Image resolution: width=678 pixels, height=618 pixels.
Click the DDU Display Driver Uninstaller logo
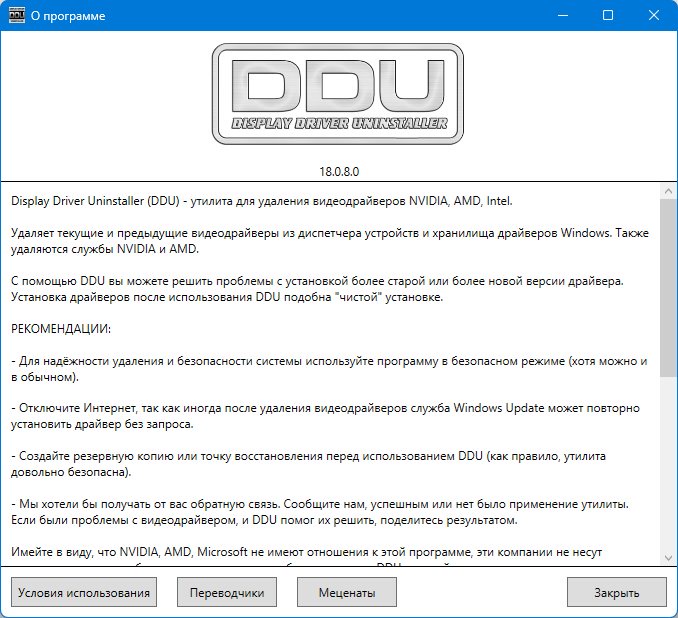coord(338,94)
